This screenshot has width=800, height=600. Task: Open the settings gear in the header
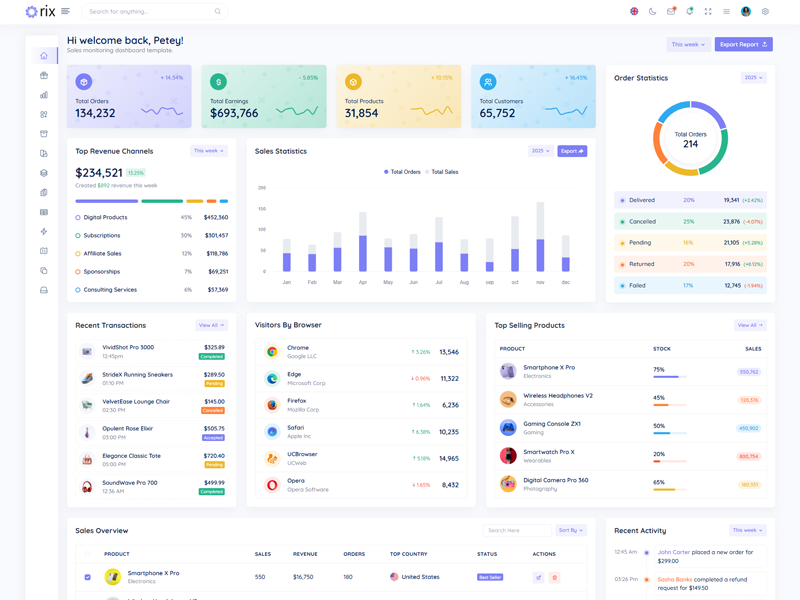(765, 12)
